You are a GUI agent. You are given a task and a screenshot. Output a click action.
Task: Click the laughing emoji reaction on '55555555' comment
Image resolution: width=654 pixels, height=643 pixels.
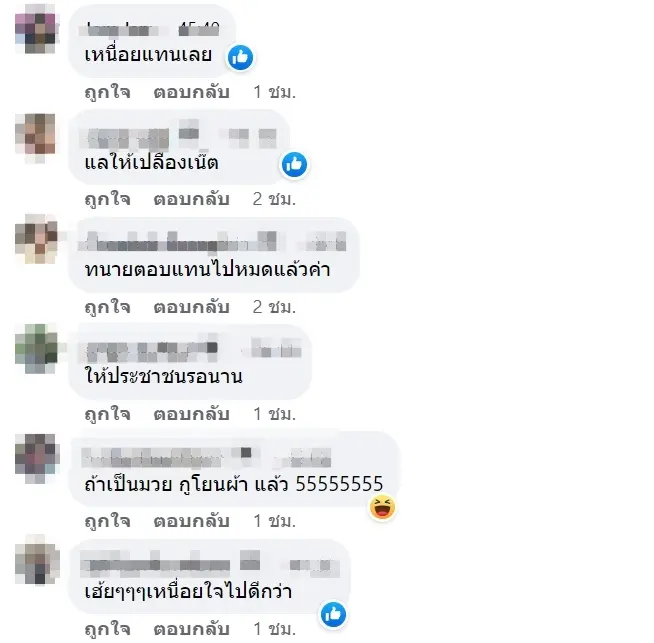382,507
